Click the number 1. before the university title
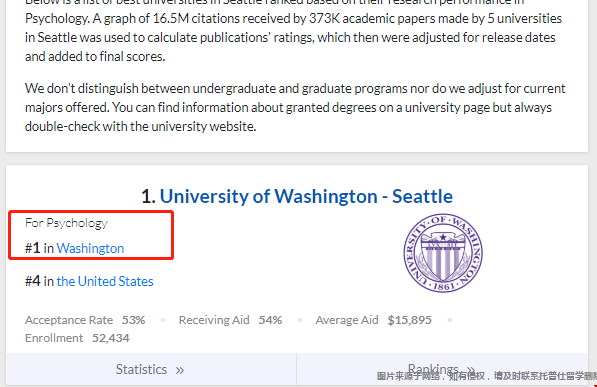597x387 pixels. click(x=148, y=197)
